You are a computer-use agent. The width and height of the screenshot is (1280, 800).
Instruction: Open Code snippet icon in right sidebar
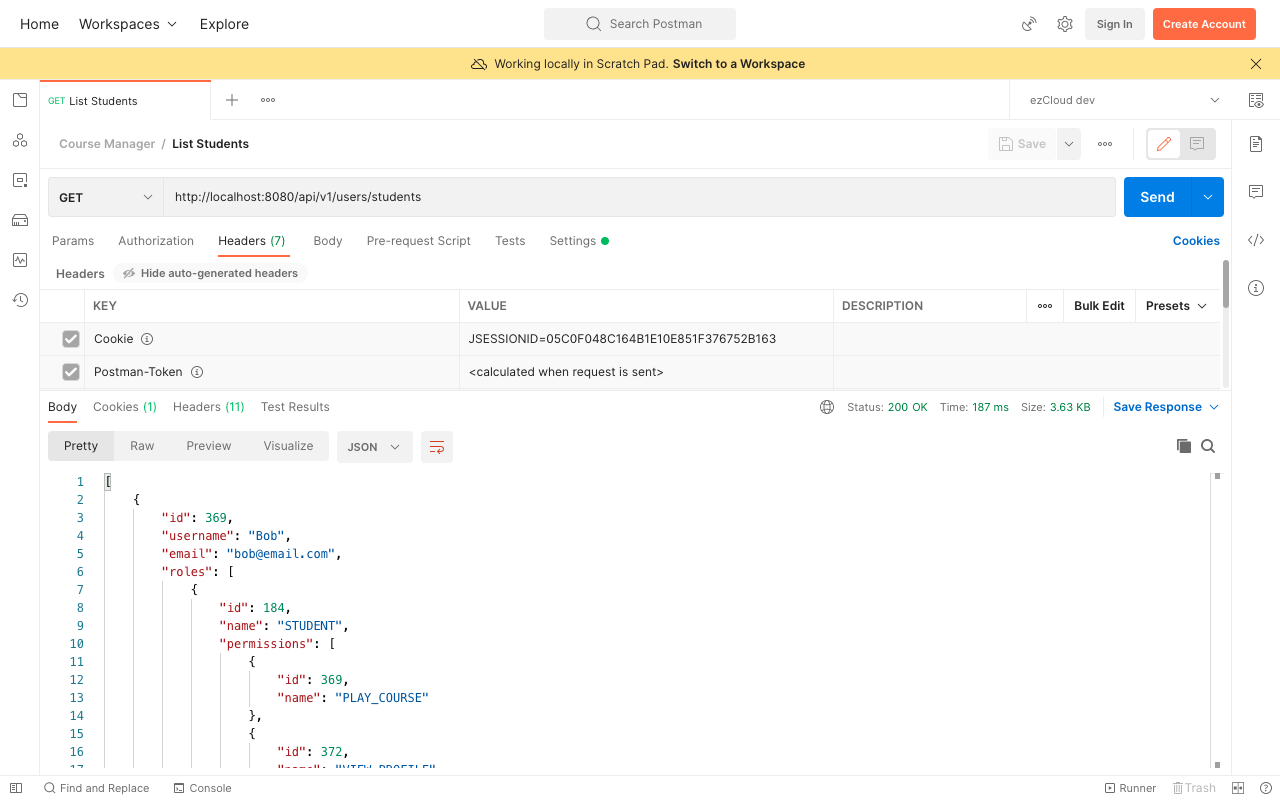(1256, 240)
